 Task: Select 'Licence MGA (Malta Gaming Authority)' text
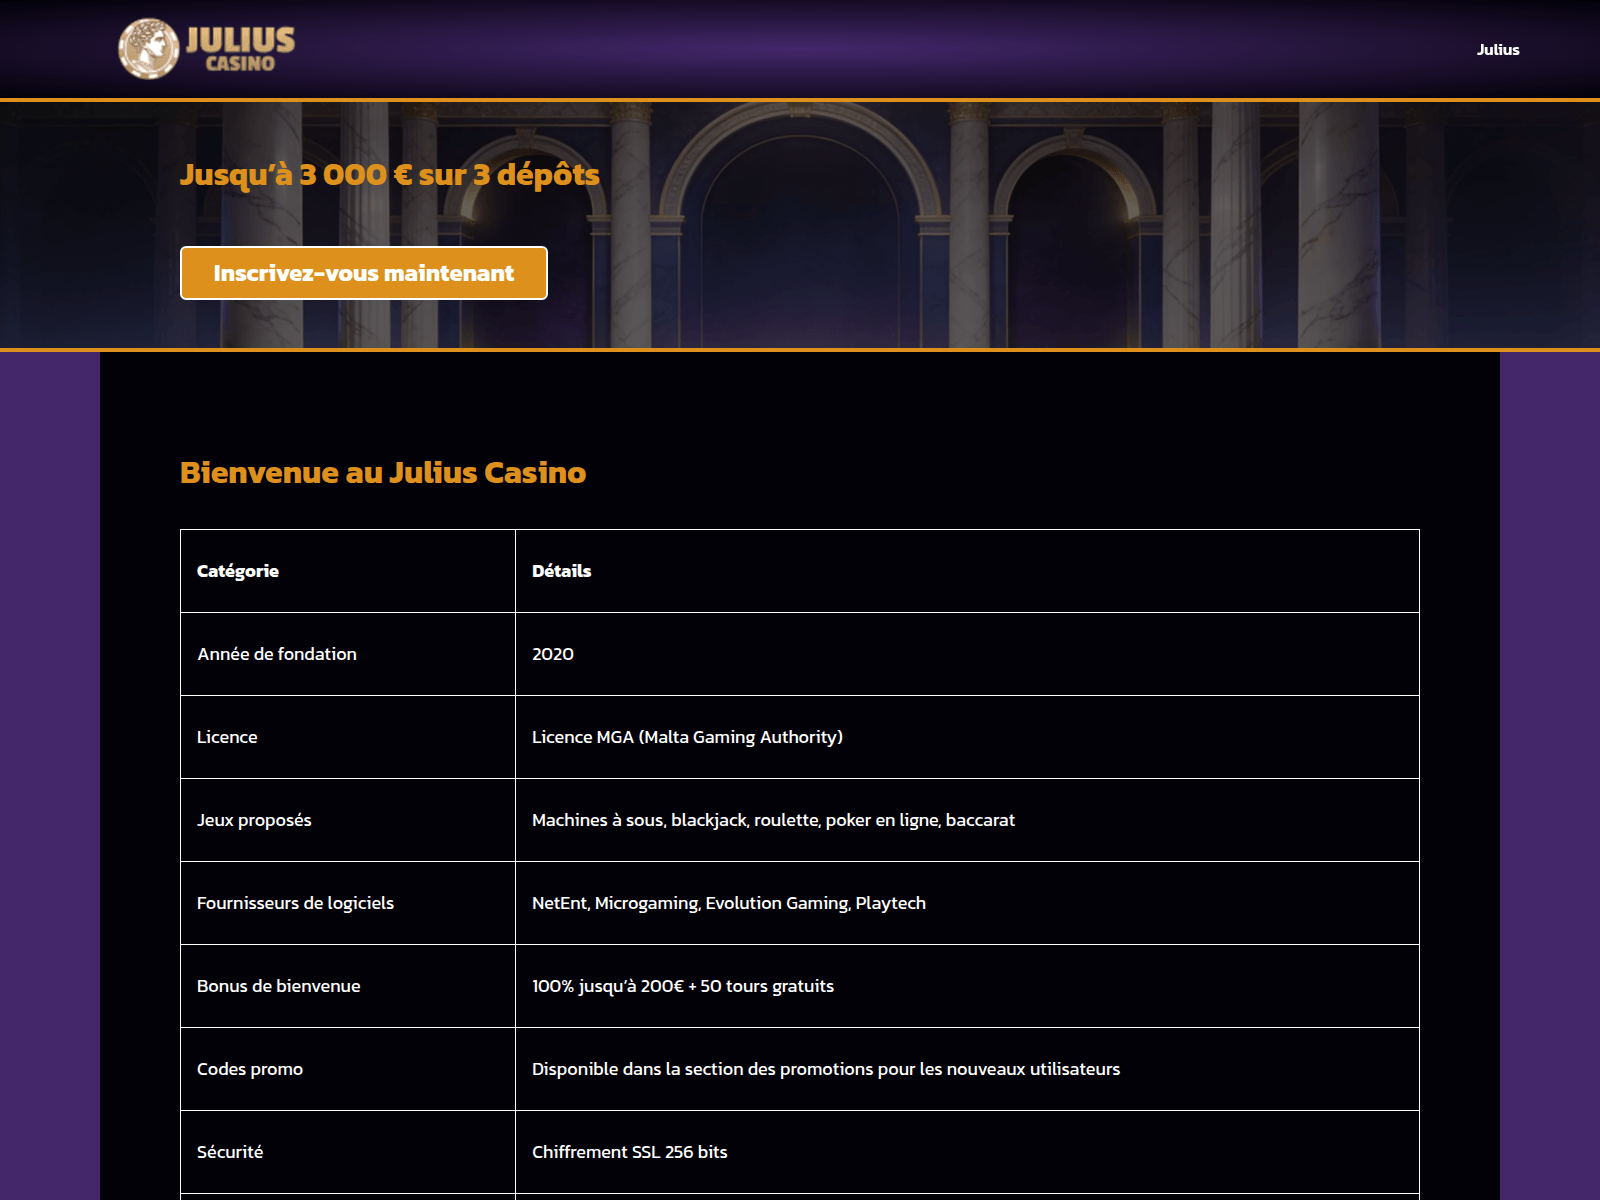[x=687, y=737]
